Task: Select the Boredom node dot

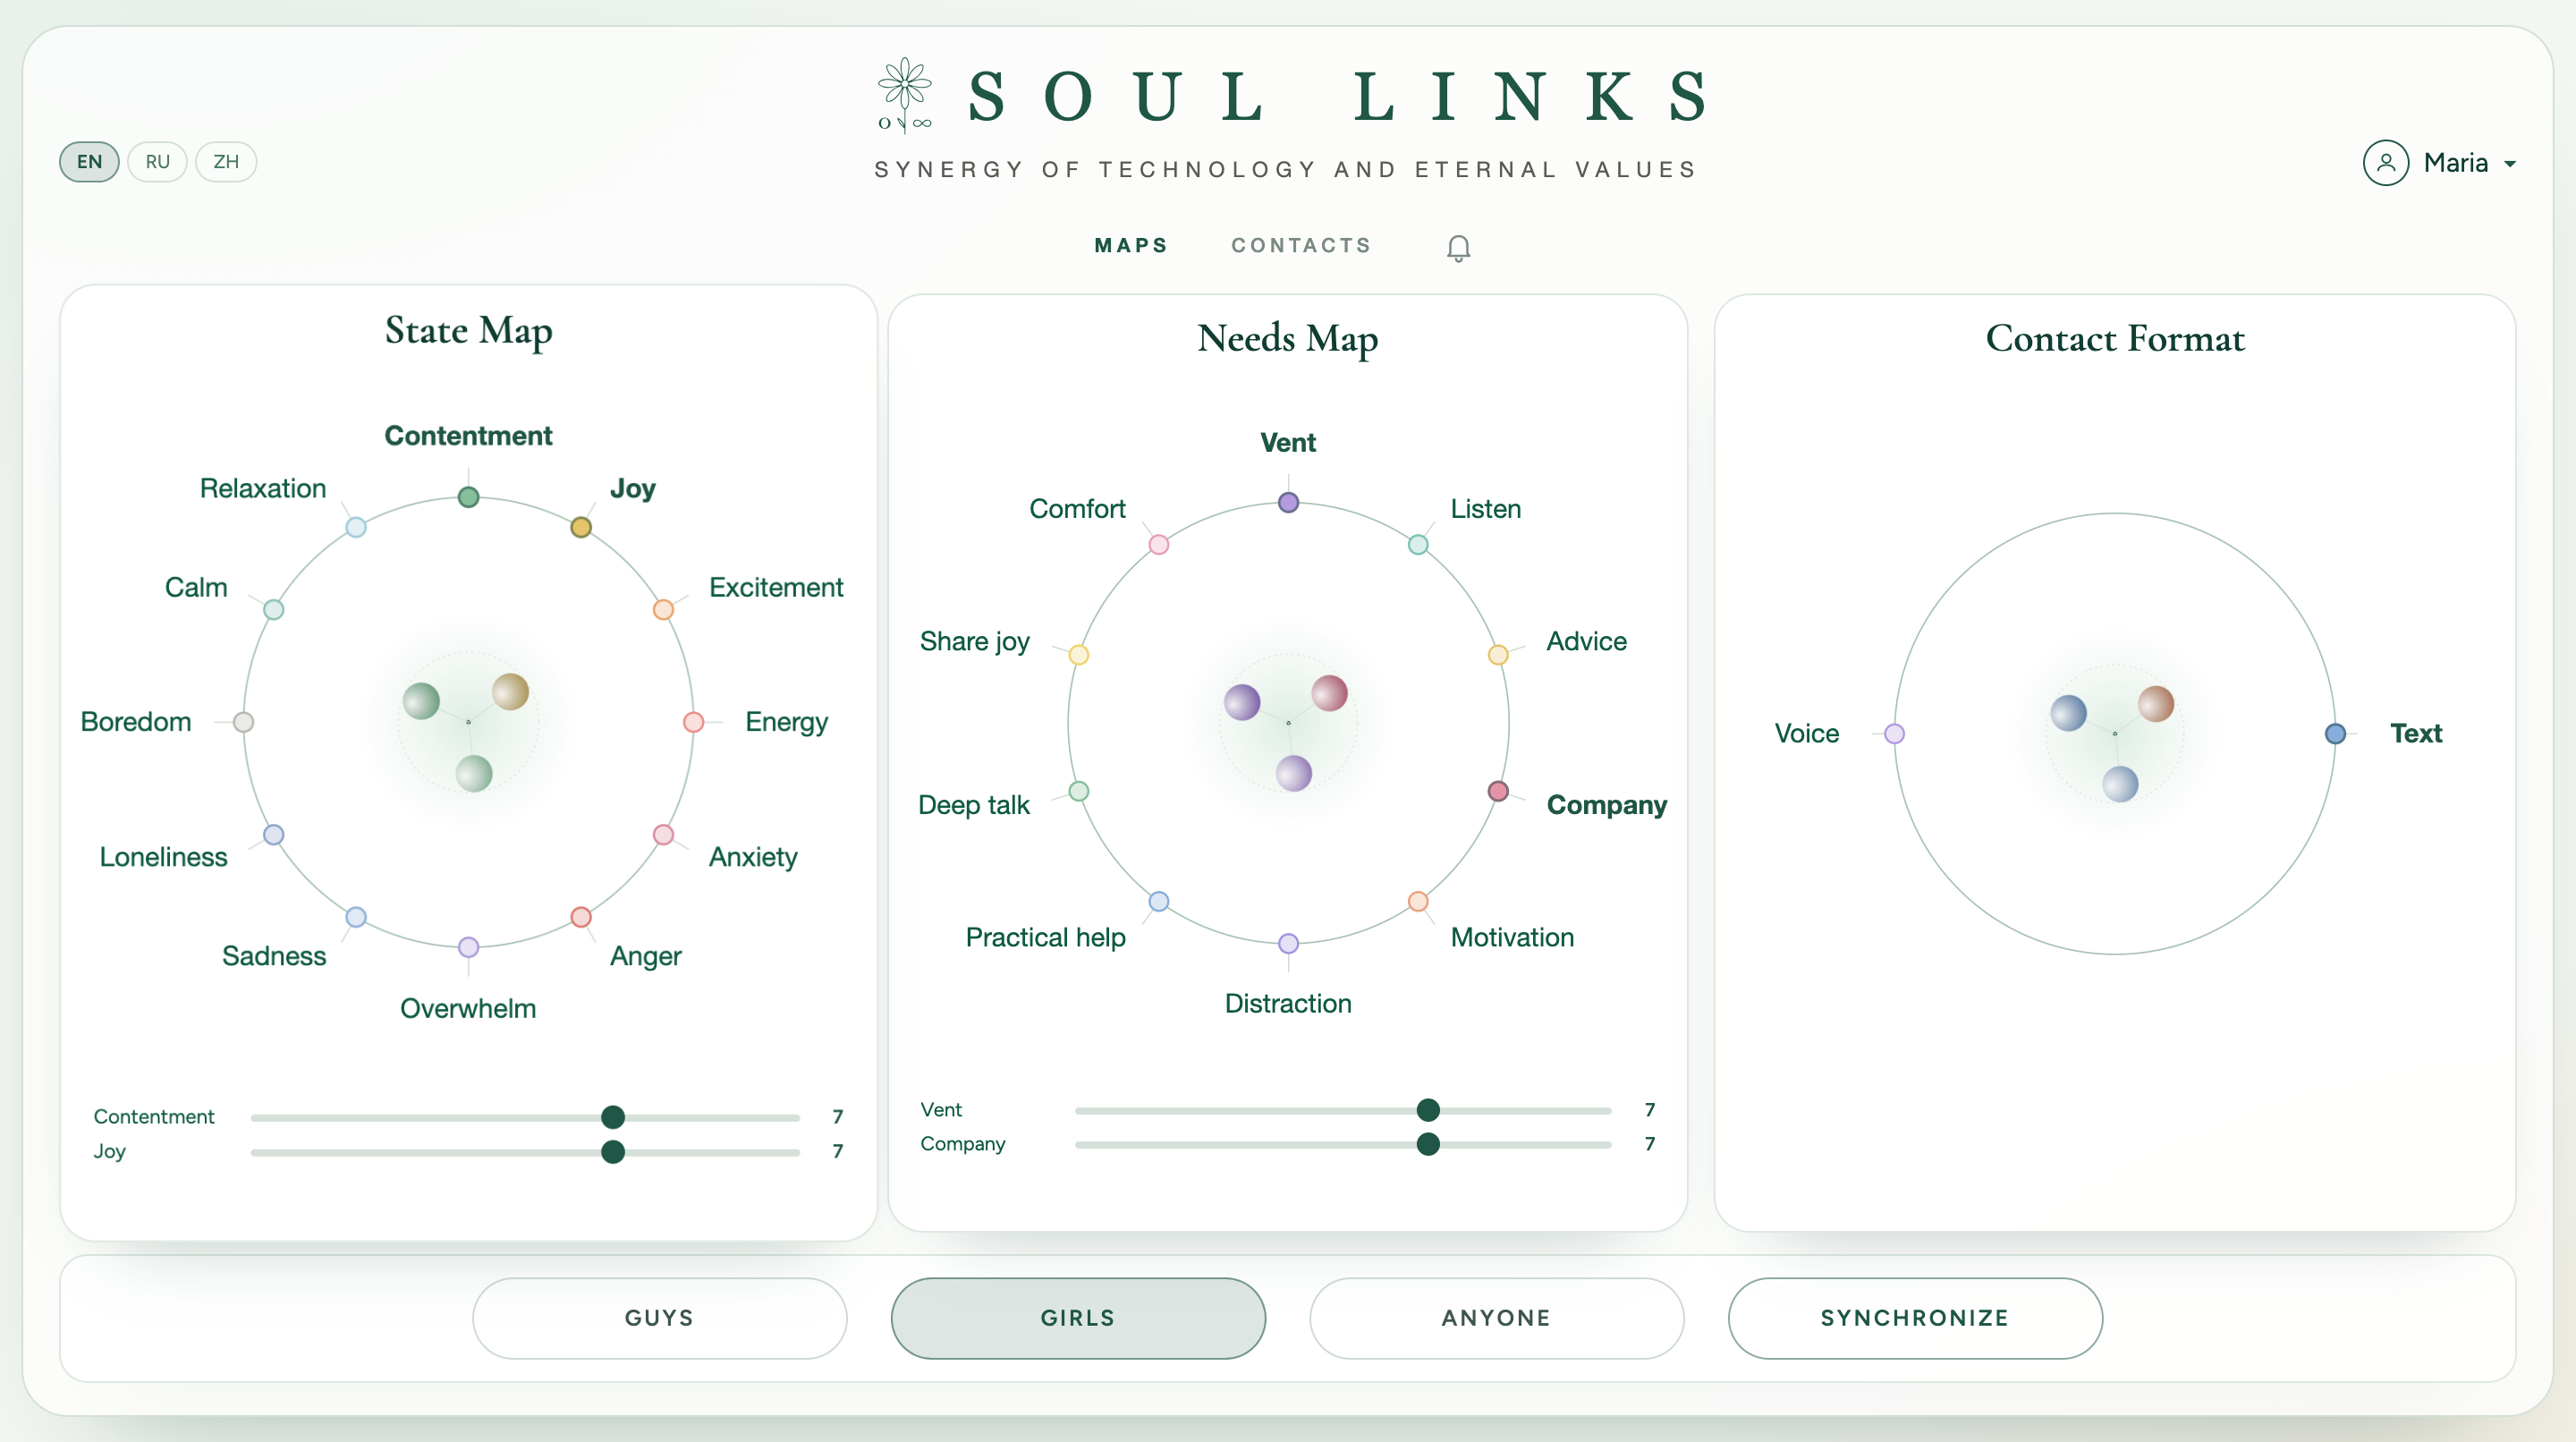Action: tap(243, 722)
